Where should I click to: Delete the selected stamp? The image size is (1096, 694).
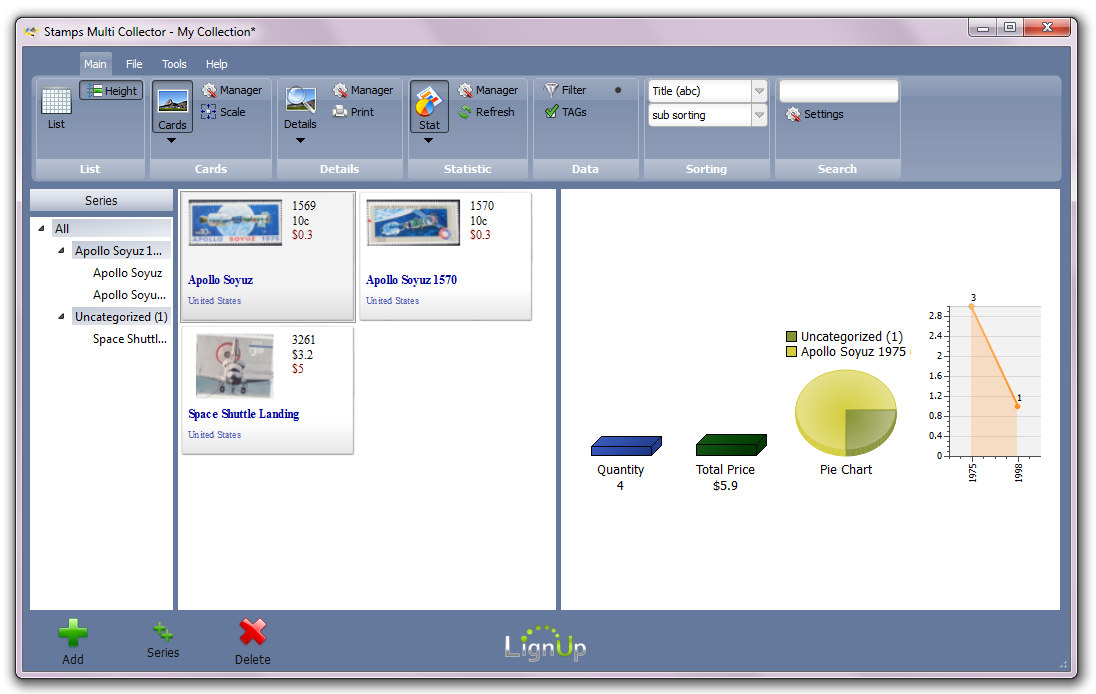click(x=252, y=641)
